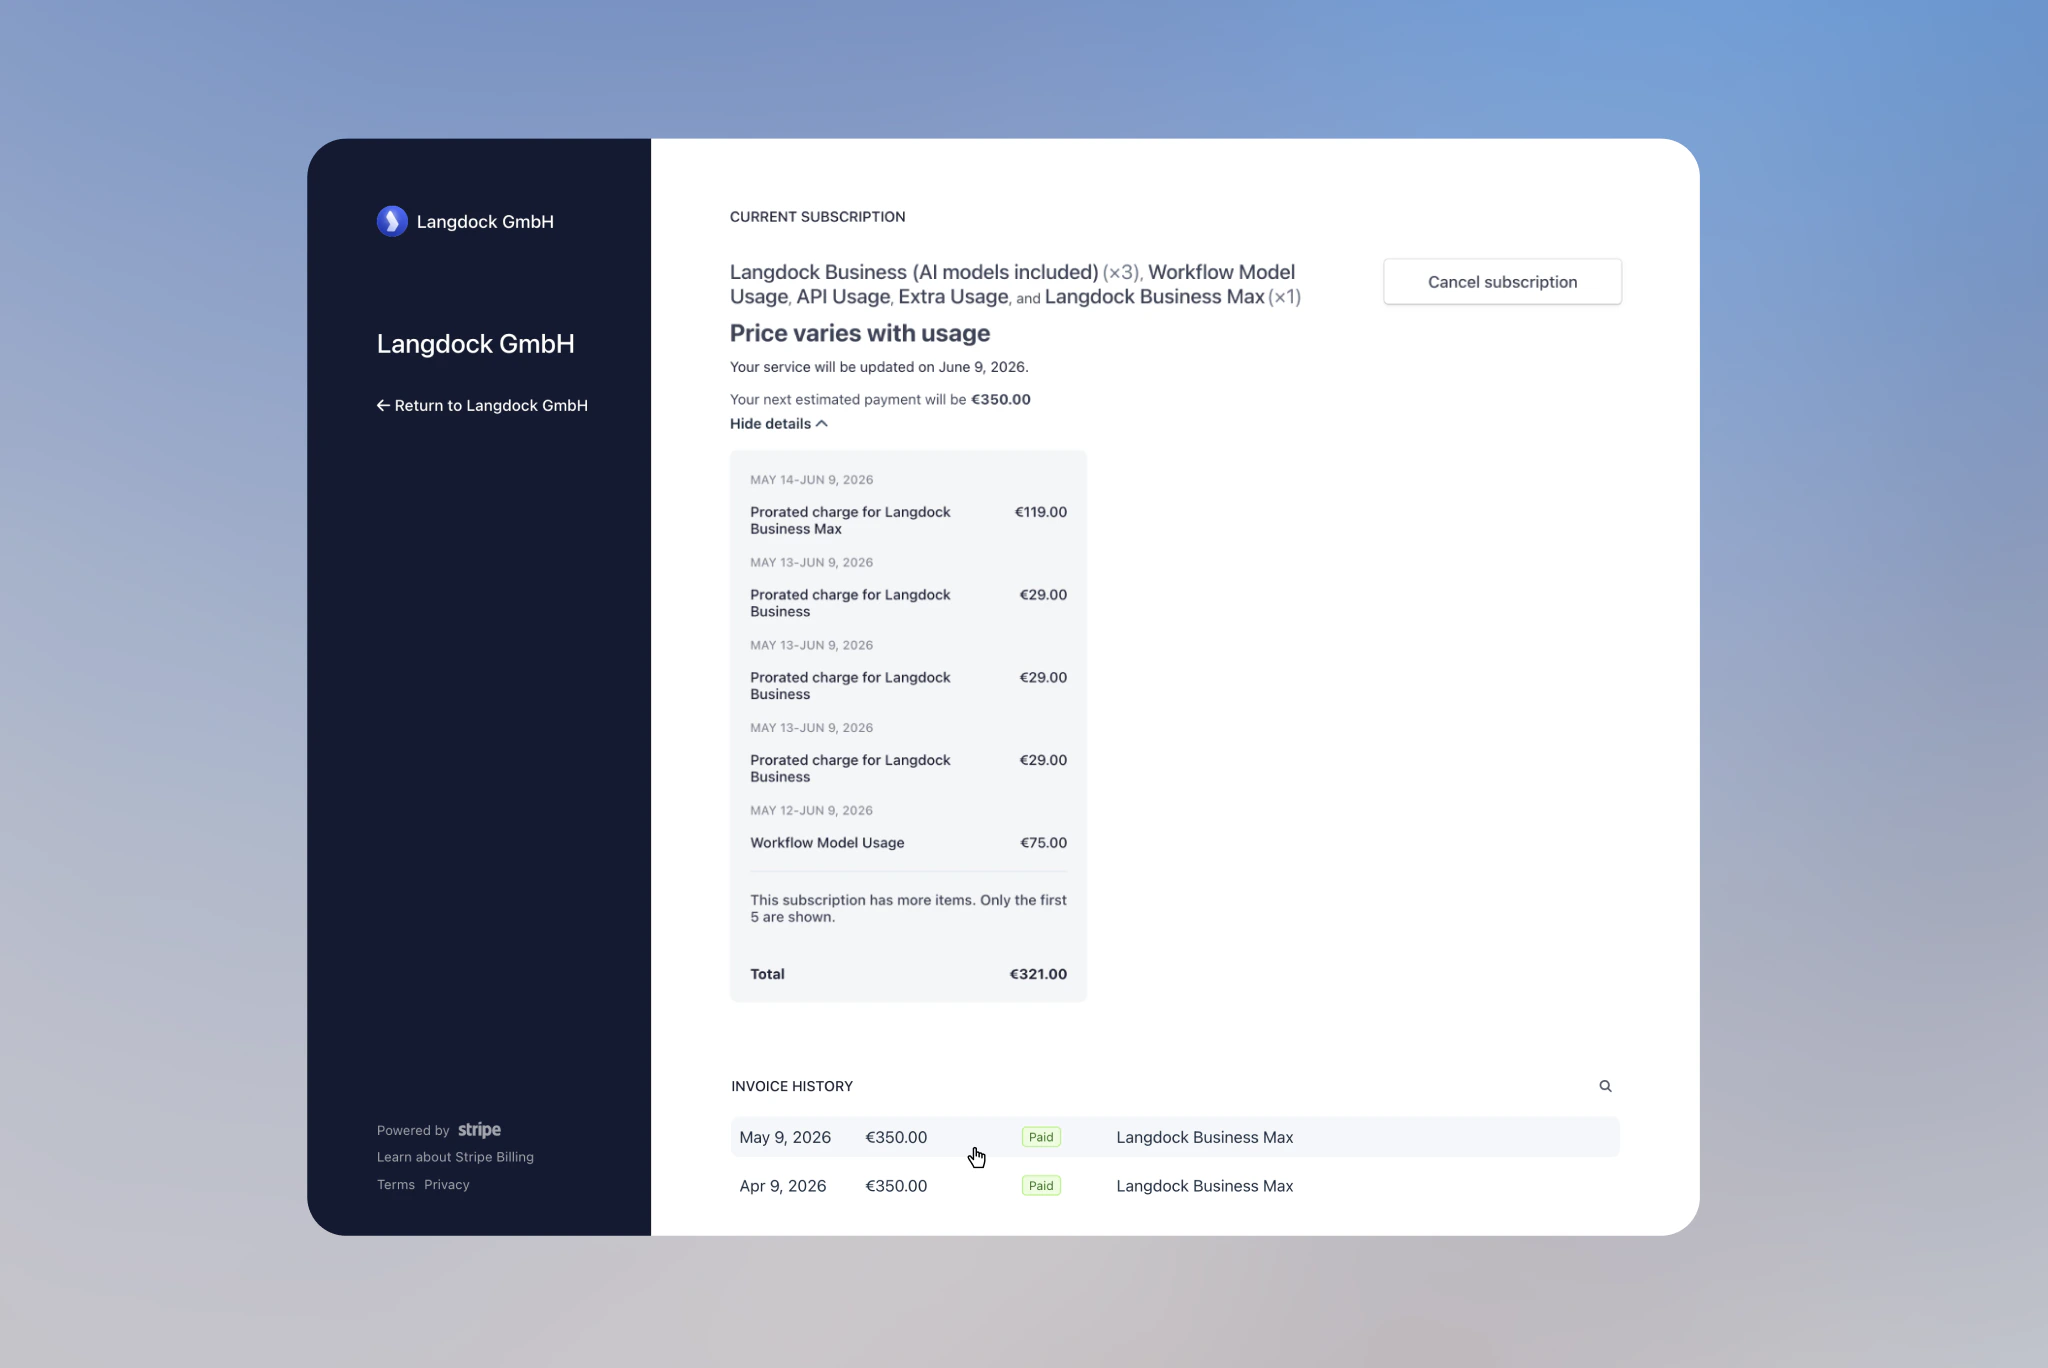Click the Powered by label in footer
2048x1368 pixels.
[413, 1131]
